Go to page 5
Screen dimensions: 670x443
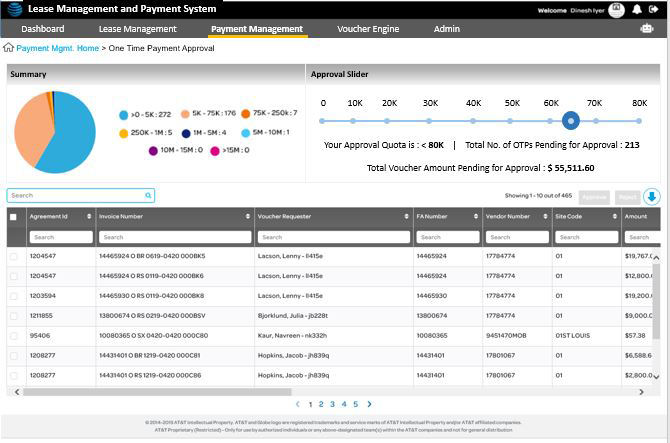click(x=355, y=404)
